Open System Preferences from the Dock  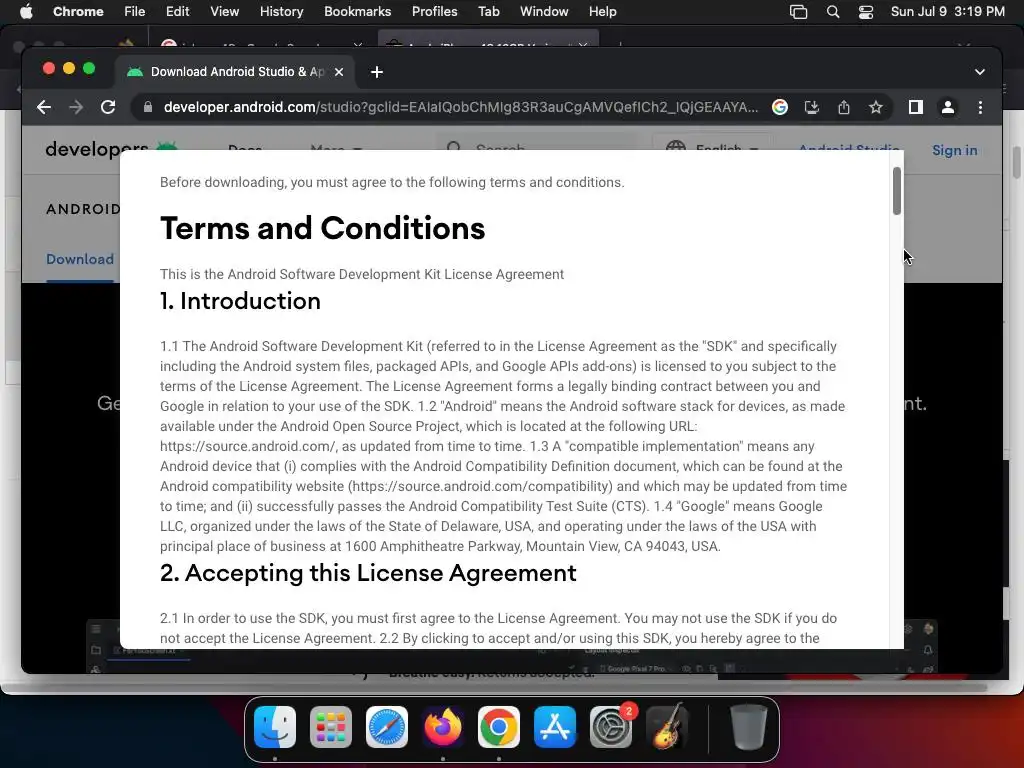click(x=611, y=727)
